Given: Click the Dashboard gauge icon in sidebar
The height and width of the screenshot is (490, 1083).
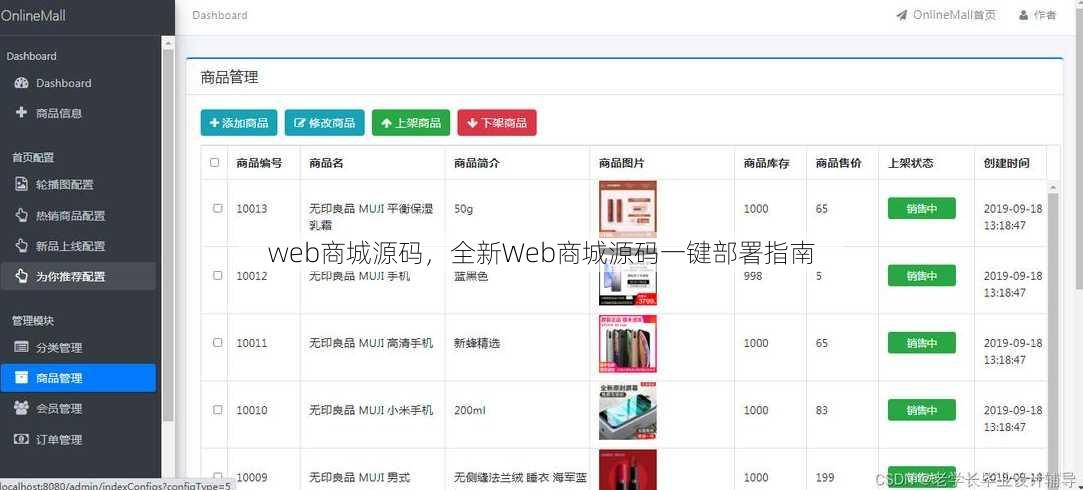Looking at the screenshot, I should 21,83.
